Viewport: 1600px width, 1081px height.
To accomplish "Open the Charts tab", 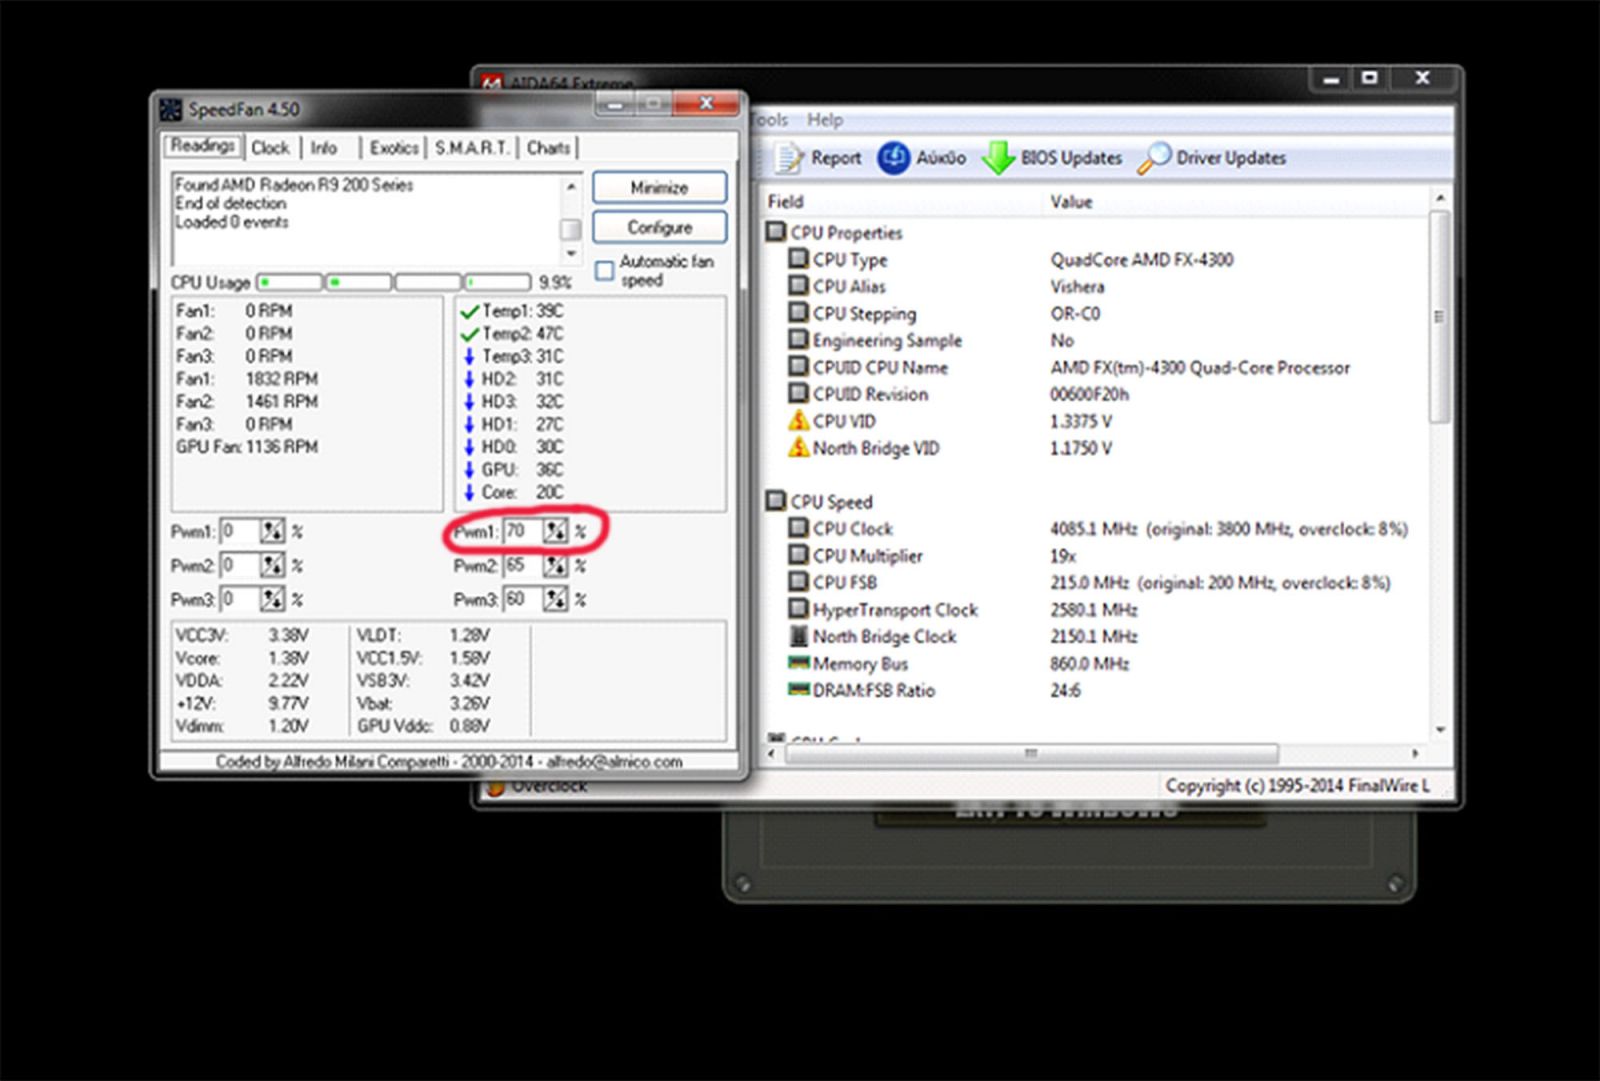I will (x=549, y=148).
